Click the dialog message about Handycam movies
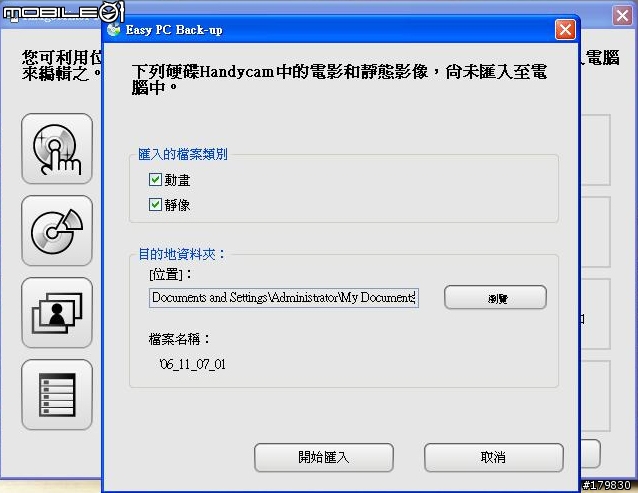The height and width of the screenshot is (493, 638). click(x=339, y=80)
